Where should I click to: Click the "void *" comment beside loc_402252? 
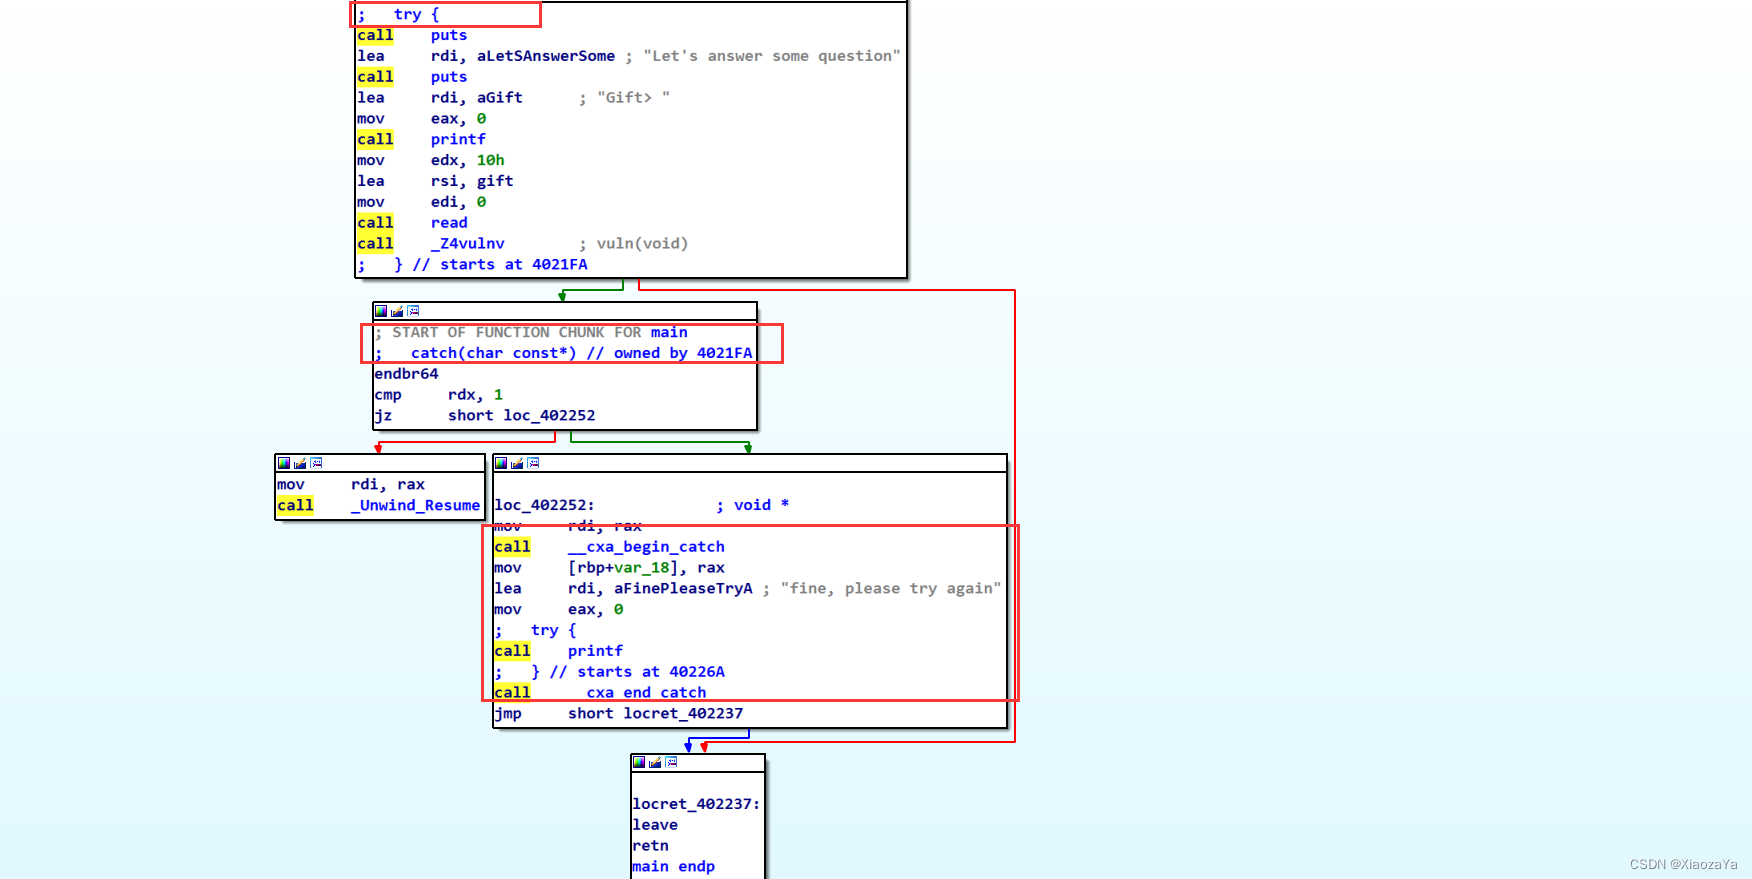click(x=761, y=506)
